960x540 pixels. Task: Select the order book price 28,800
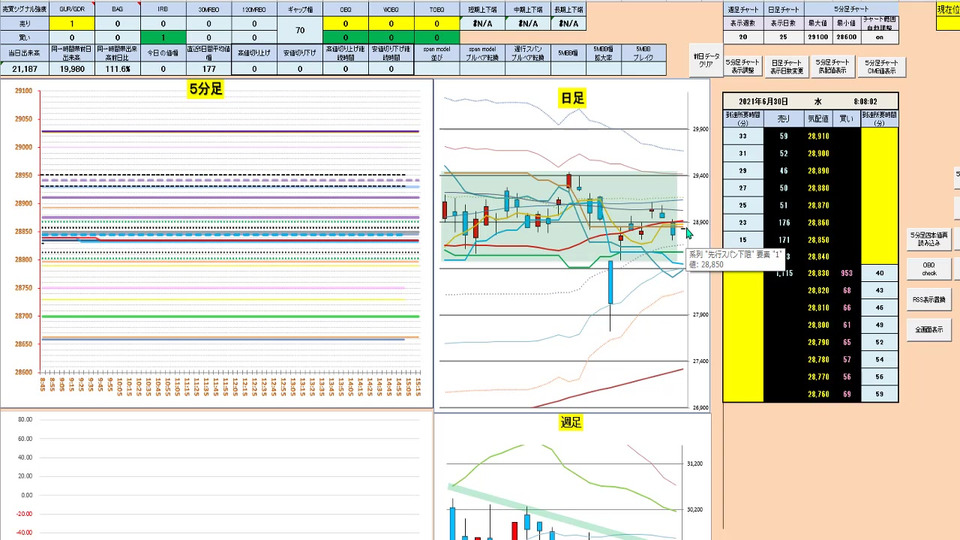click(x=818, y=325)
